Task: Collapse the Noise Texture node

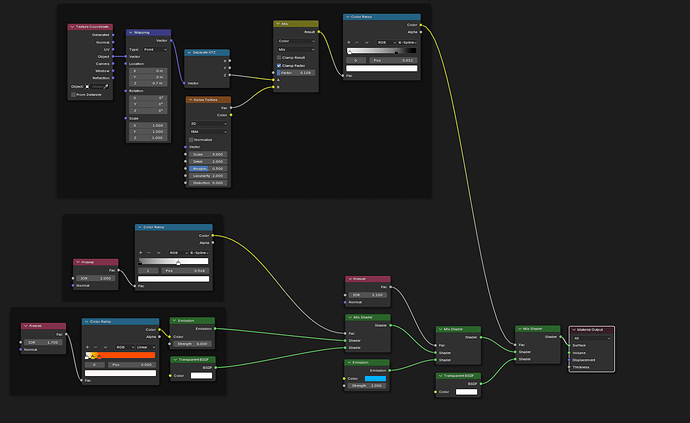Action: click(191, 100)
